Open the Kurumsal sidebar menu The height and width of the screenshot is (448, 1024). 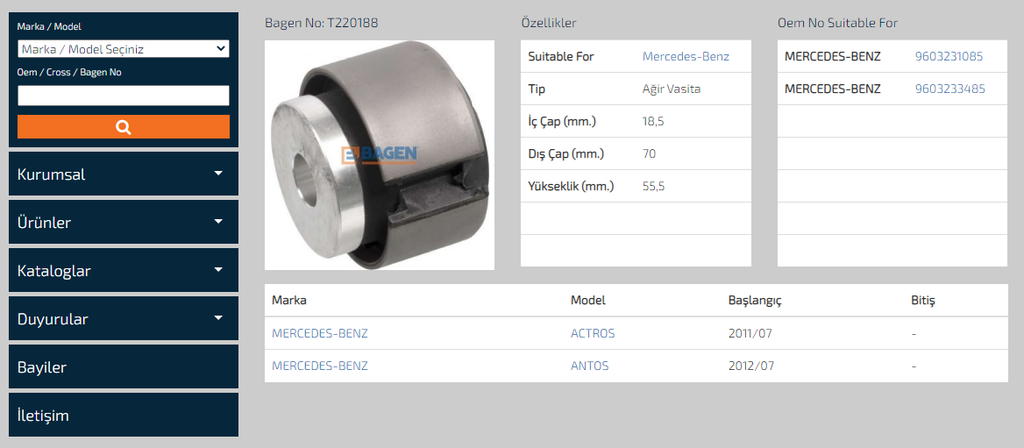(x=123, y=174)
